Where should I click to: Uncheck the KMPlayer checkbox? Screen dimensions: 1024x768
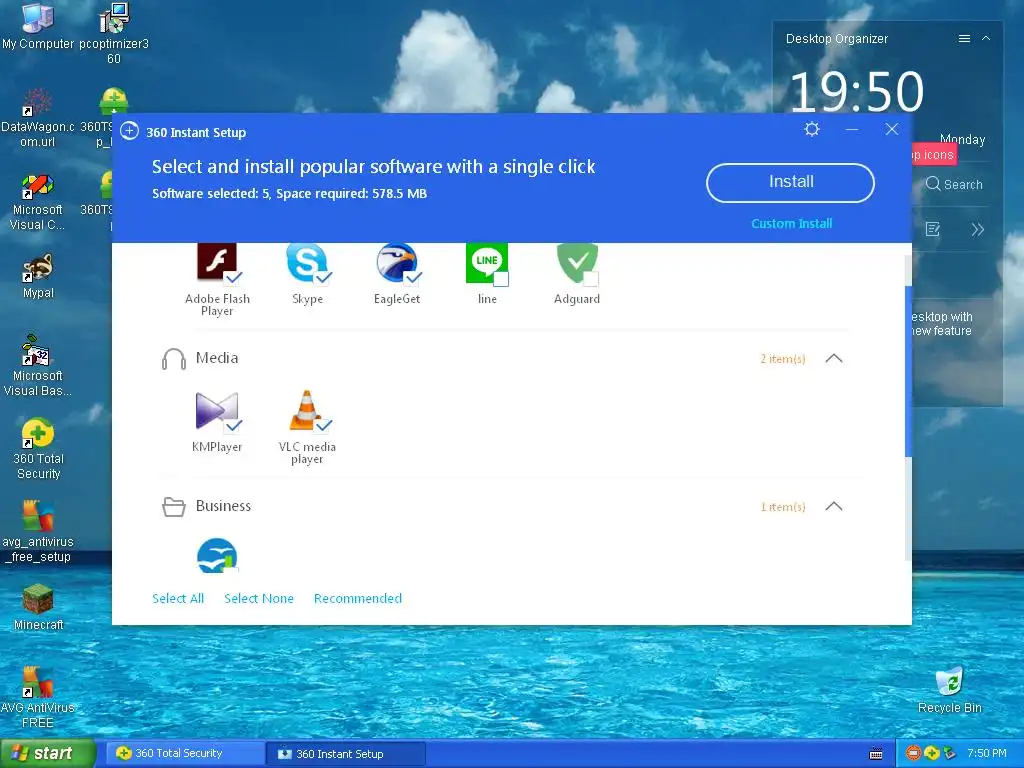click(233, 426)
